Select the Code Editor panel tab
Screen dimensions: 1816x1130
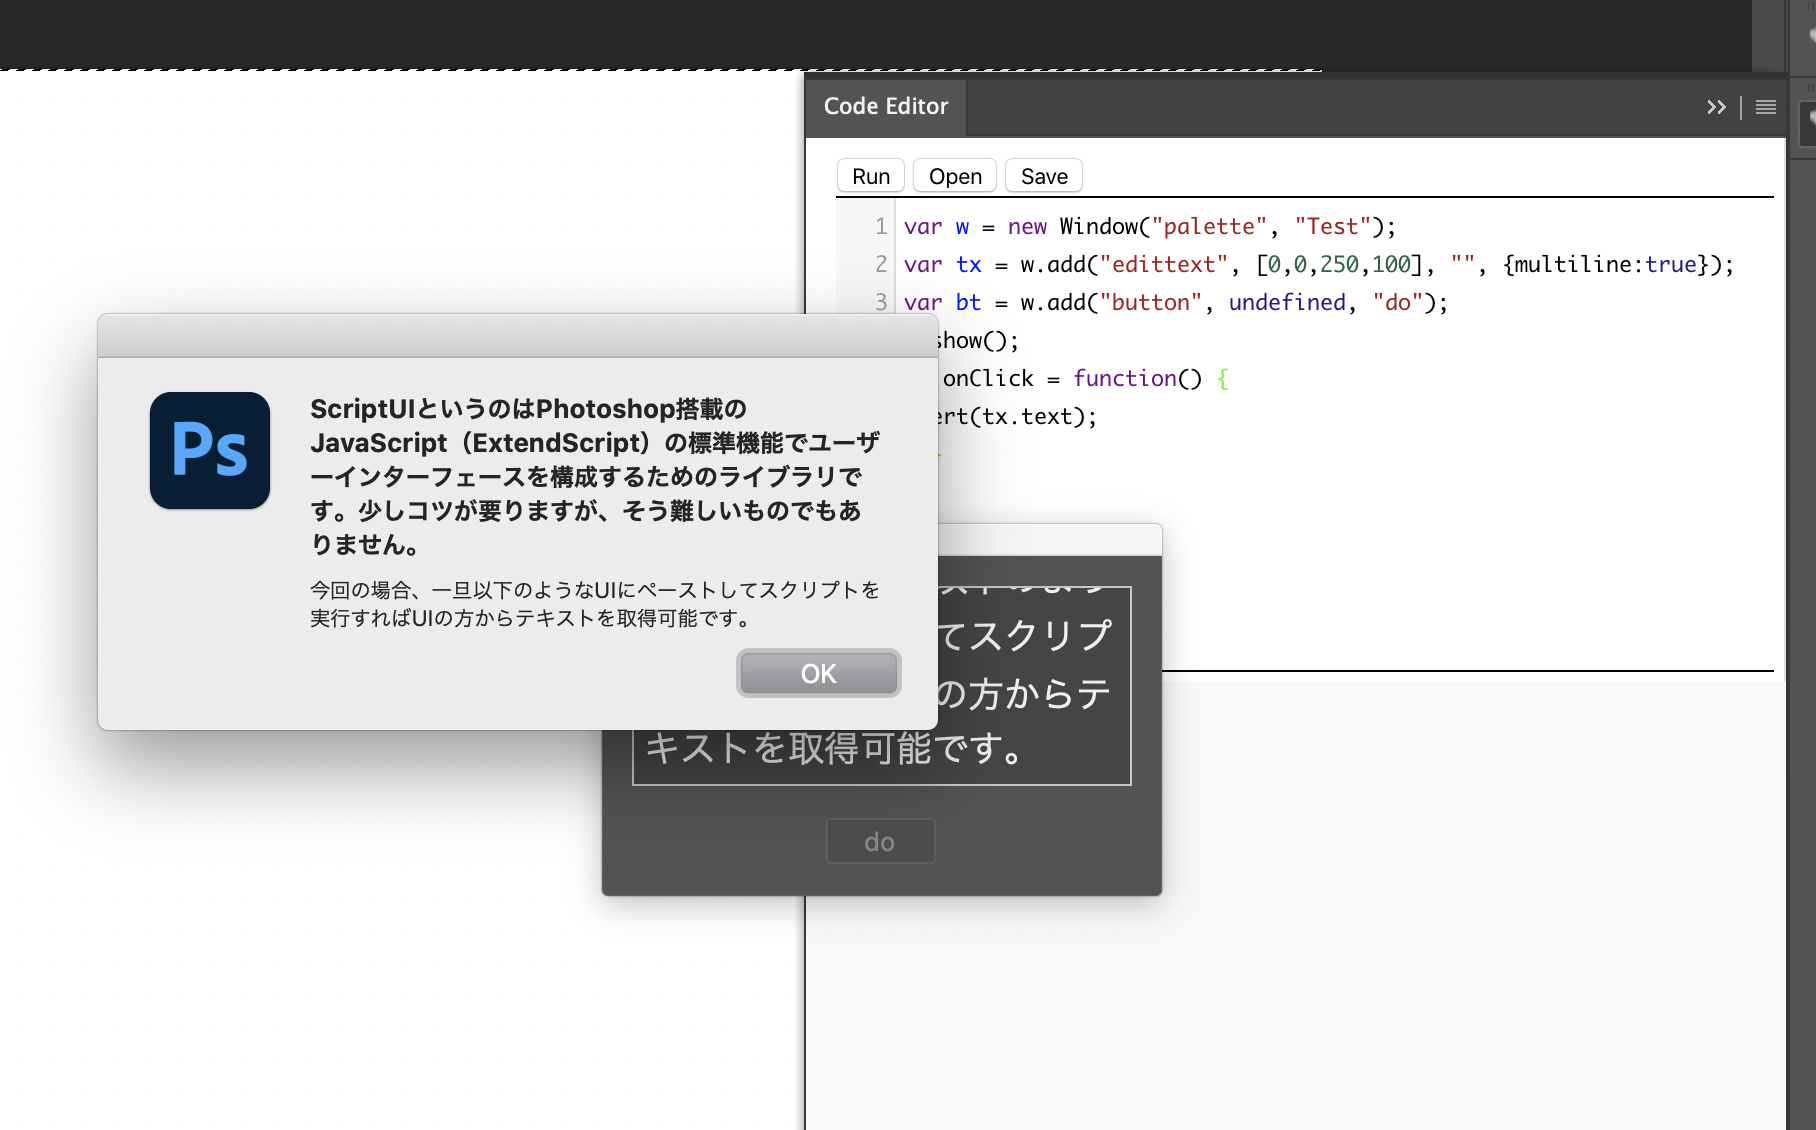click(x=886, y=106)
